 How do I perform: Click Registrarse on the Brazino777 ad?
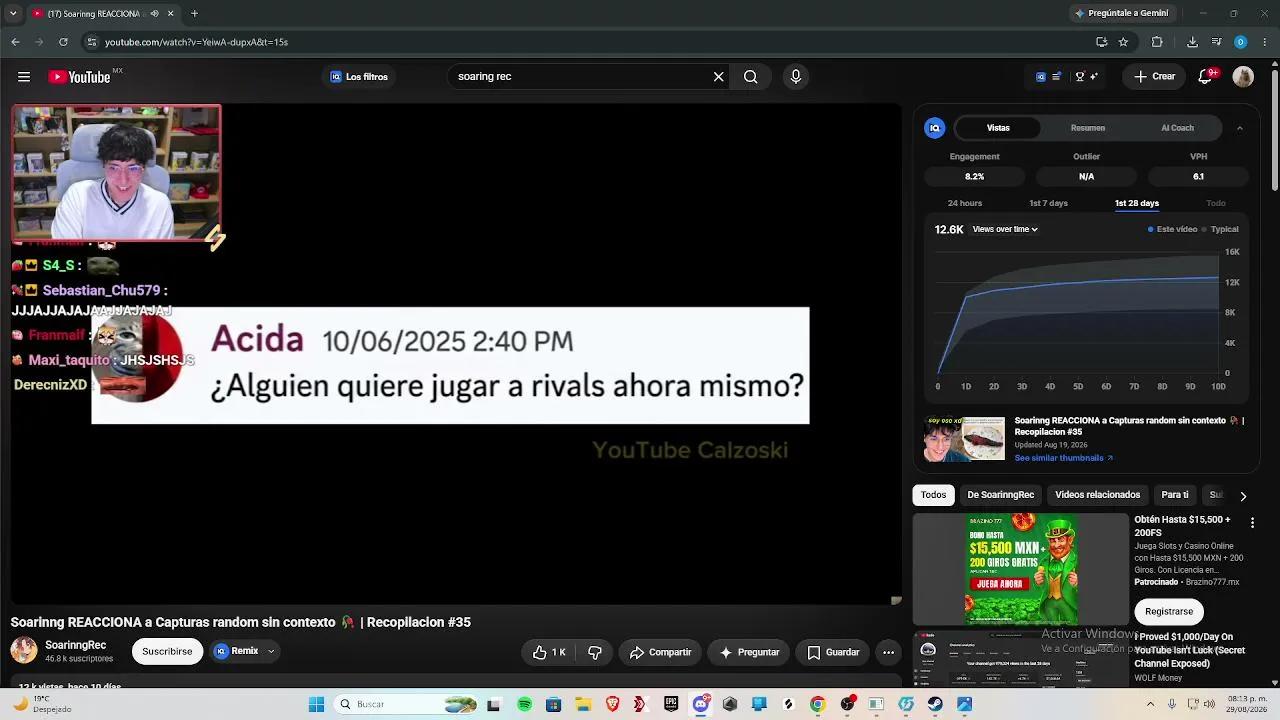click(x=1169, y=611)
